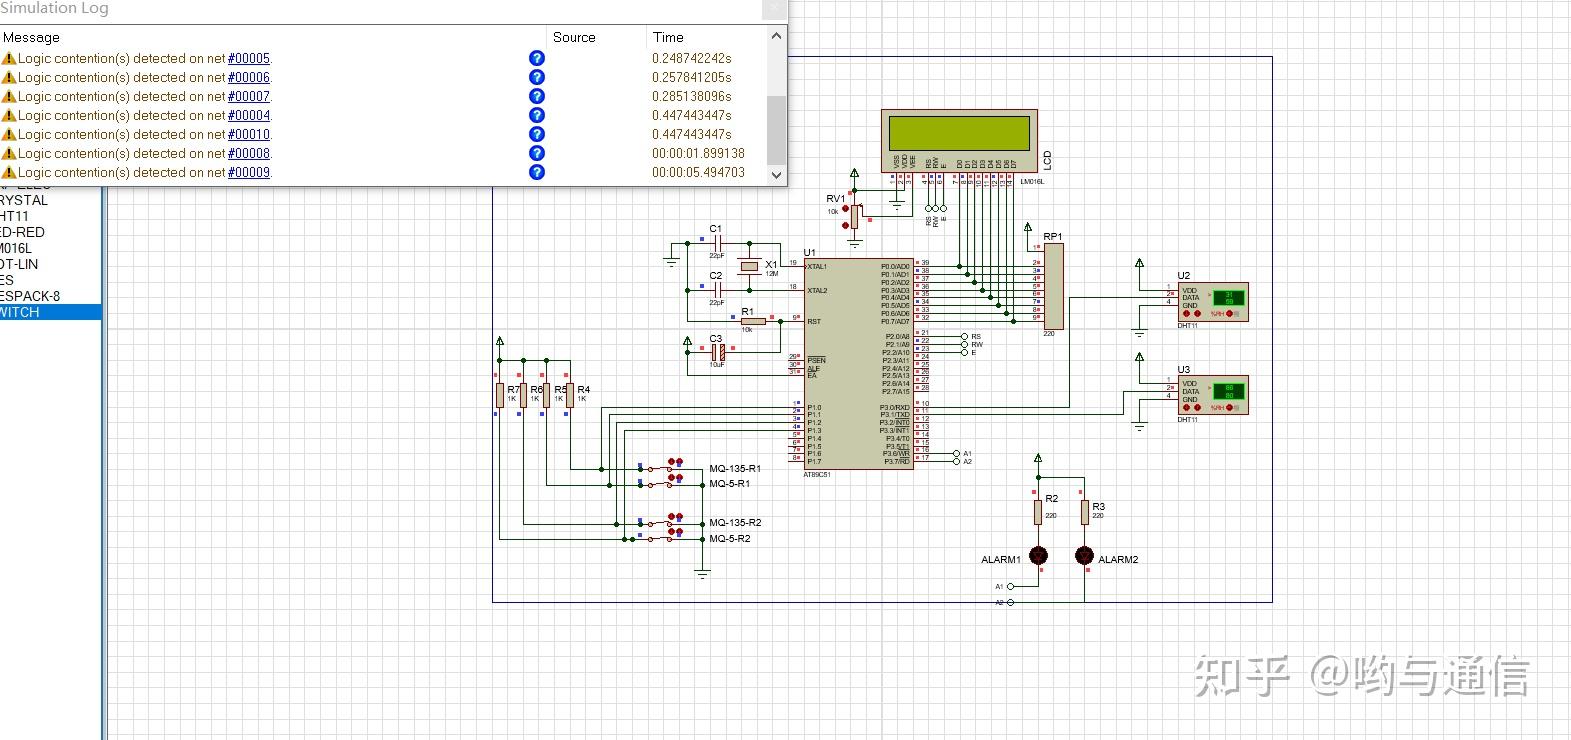Screen dimensions: 1571x740
Task: Toggle the MQ-135-R1 switch
Action: (660, 469)
